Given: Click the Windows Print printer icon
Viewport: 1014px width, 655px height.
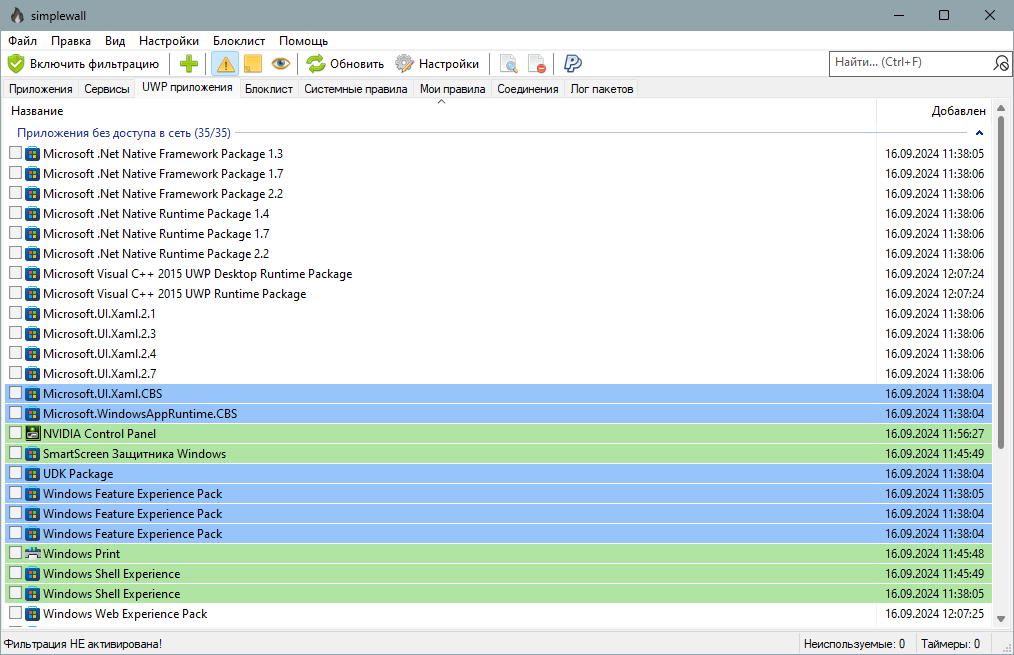Looking at the screenshot, I should point(32,553).
